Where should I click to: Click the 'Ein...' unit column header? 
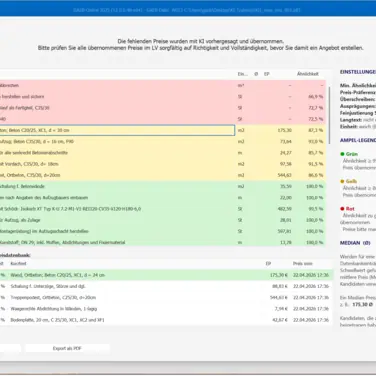242,74
